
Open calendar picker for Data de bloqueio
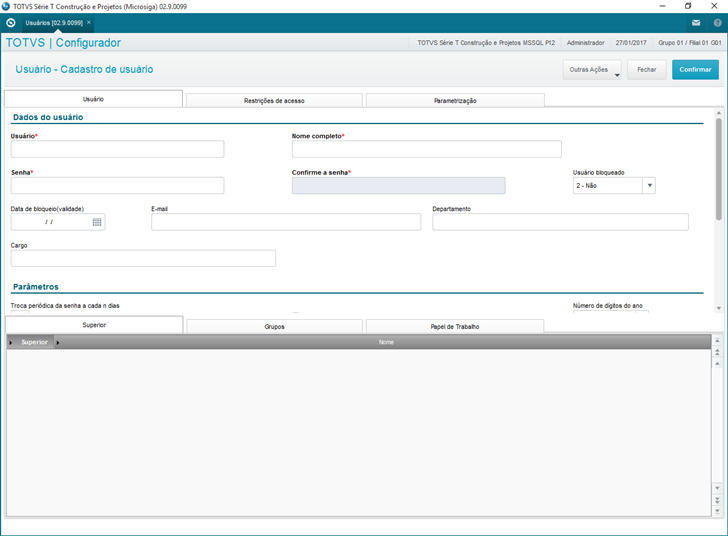coord(97,222)
